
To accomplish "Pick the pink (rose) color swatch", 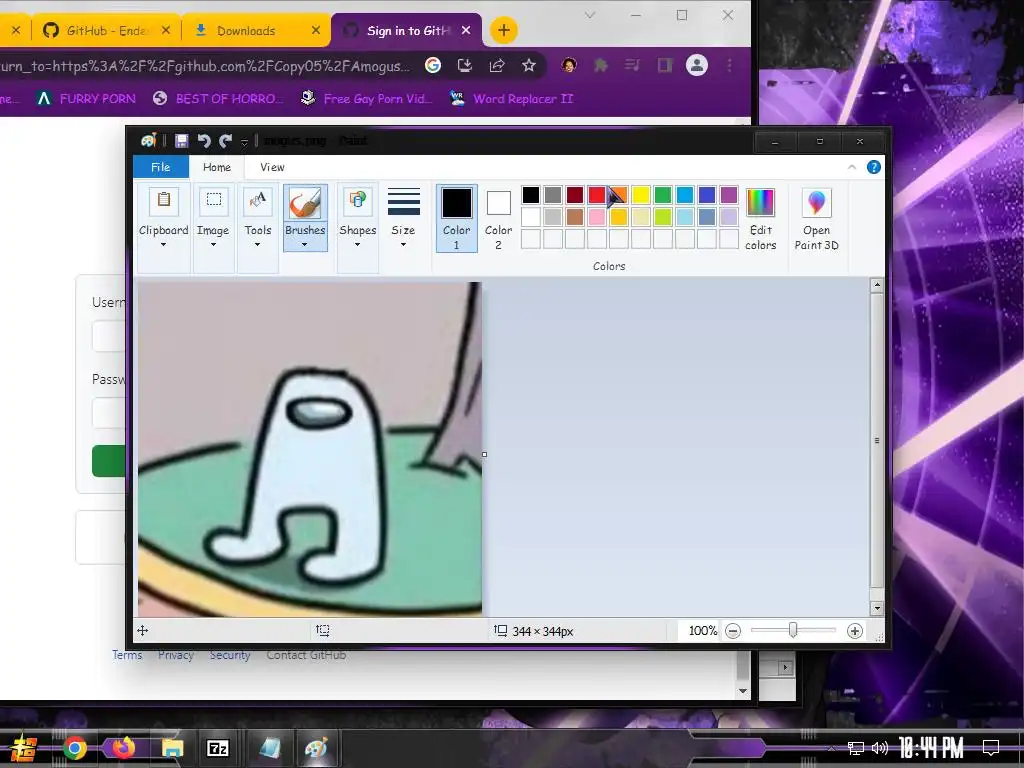I will tap(596, 217).
